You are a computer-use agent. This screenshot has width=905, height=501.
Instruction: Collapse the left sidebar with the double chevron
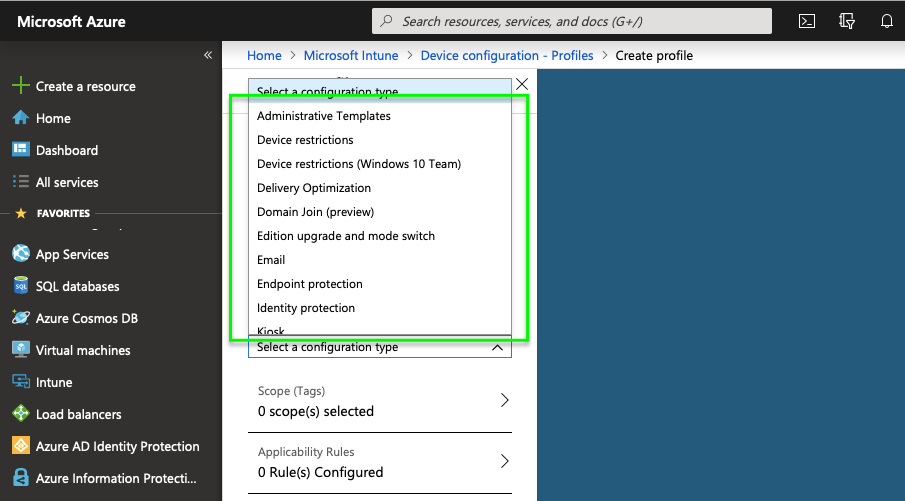pos(208,55)
